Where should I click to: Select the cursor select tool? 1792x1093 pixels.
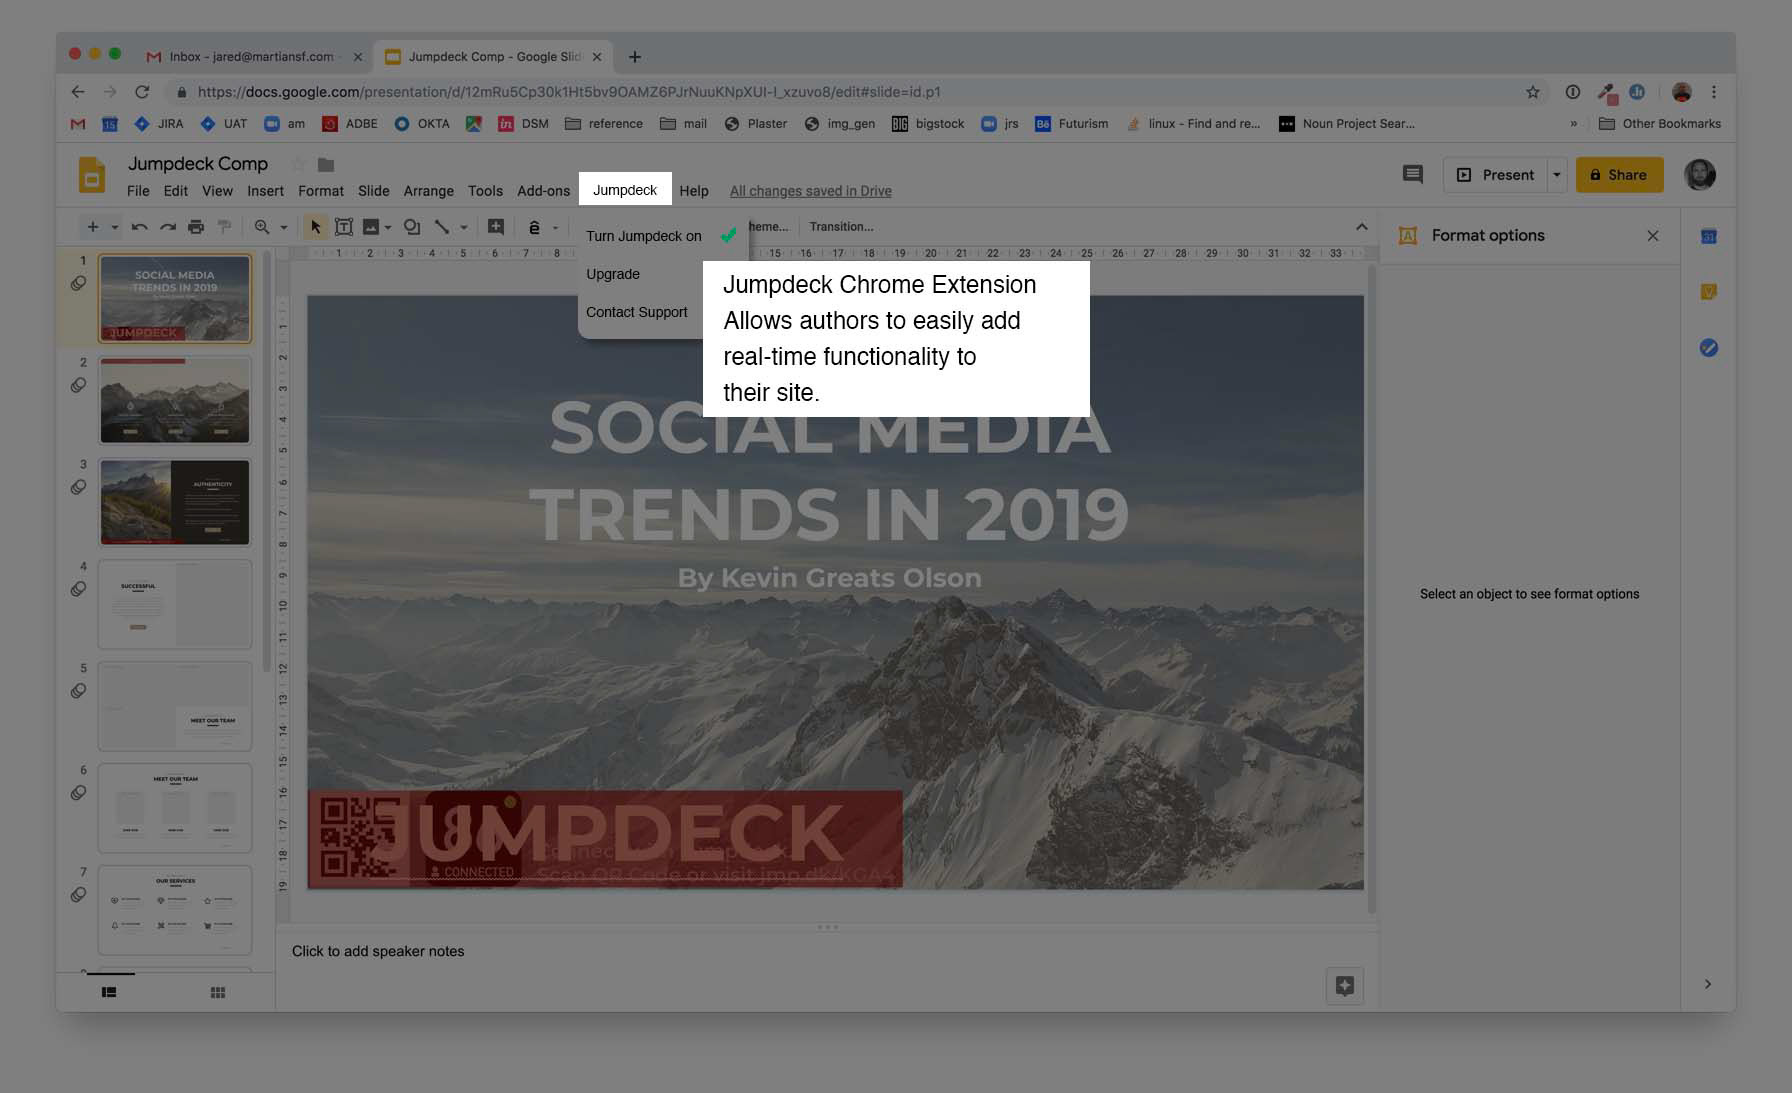tap(316, 227)
